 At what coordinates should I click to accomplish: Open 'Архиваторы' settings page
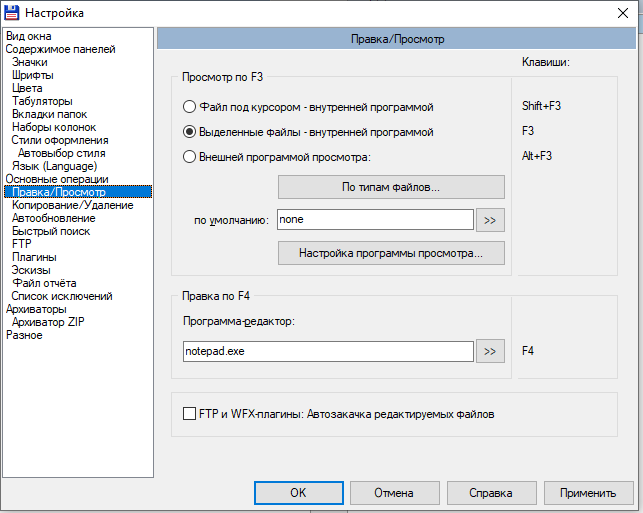coord(36,309)
